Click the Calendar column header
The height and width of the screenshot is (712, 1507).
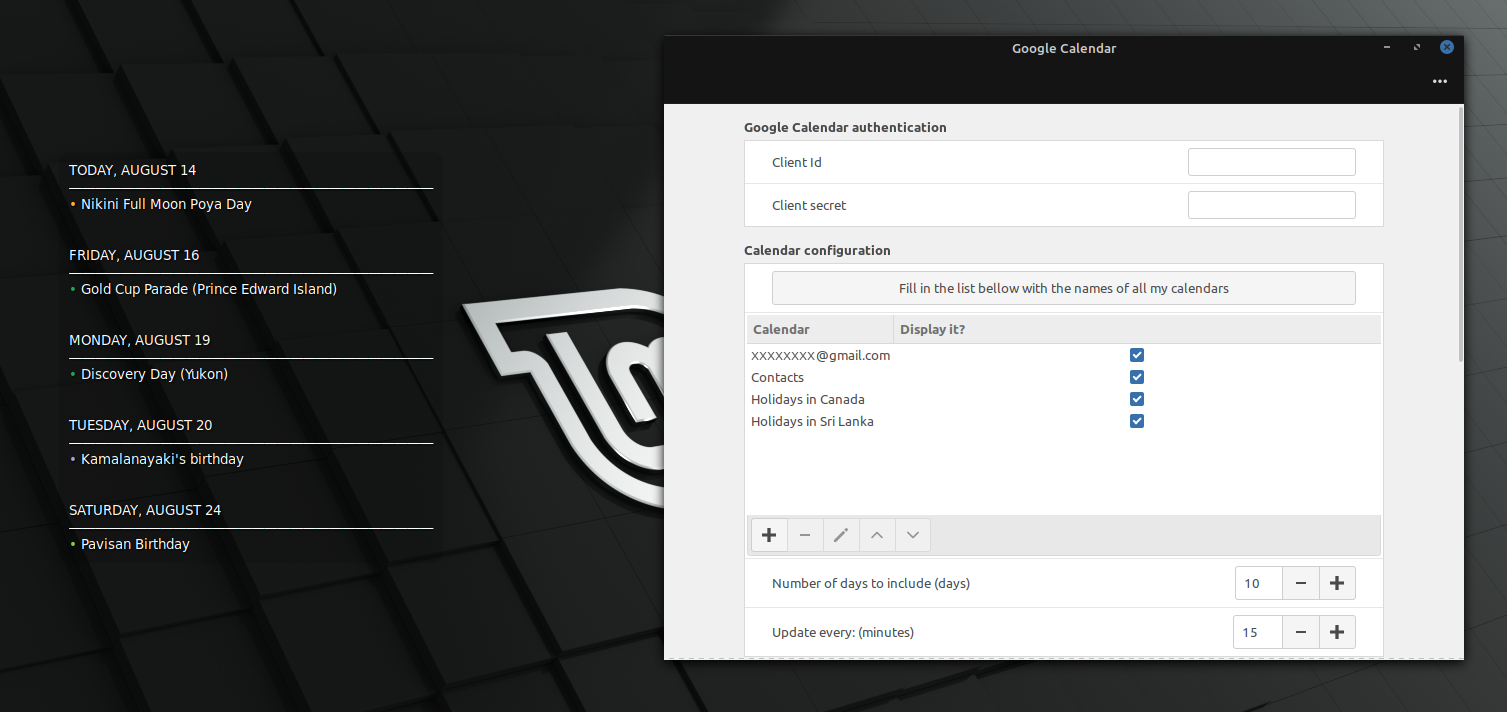click(x=820, y=329)
